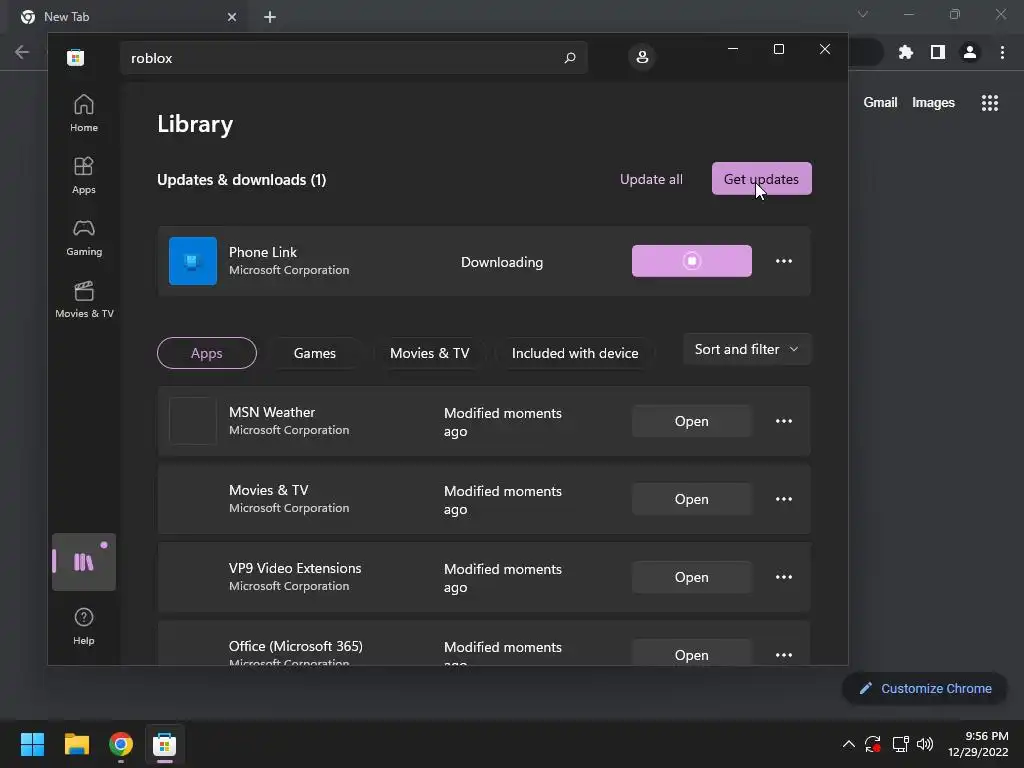The height and width of the screenshot is (768, 1024).
Task: Open Help in the Store sidebar
Action: [x=84, y=626]
